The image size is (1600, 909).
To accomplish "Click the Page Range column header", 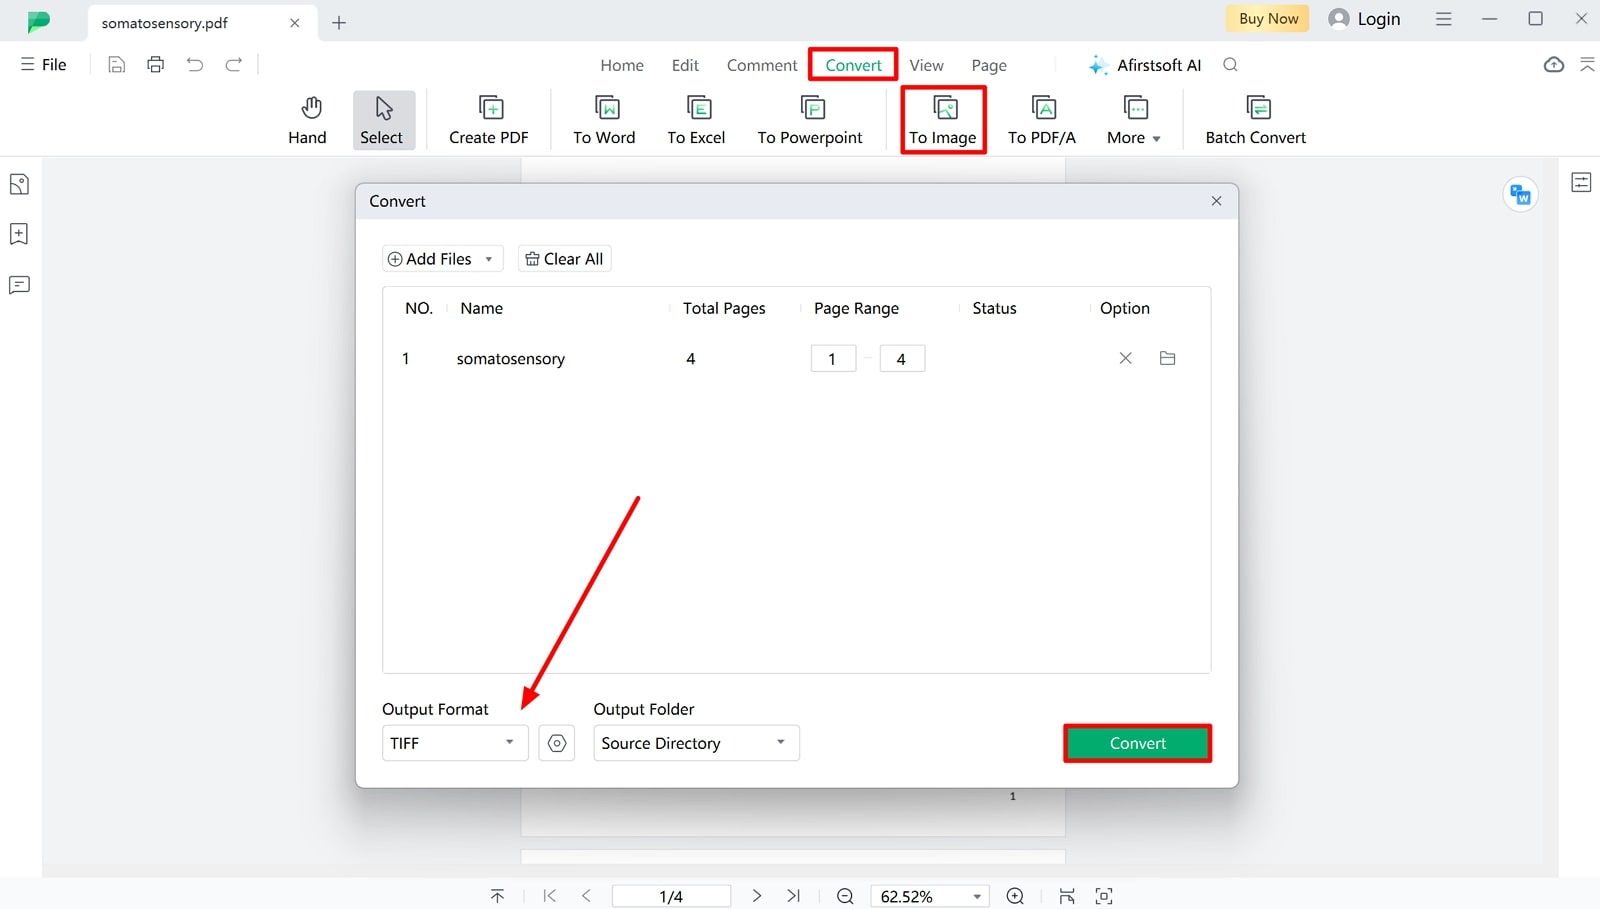I will (856, 308).
